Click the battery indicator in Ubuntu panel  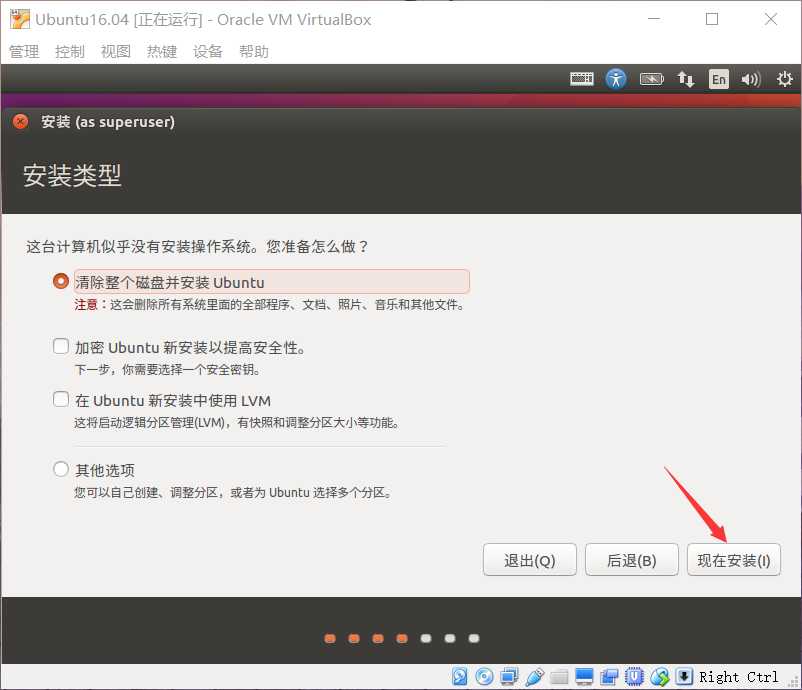pyautogui.click(x=652, y=79)
